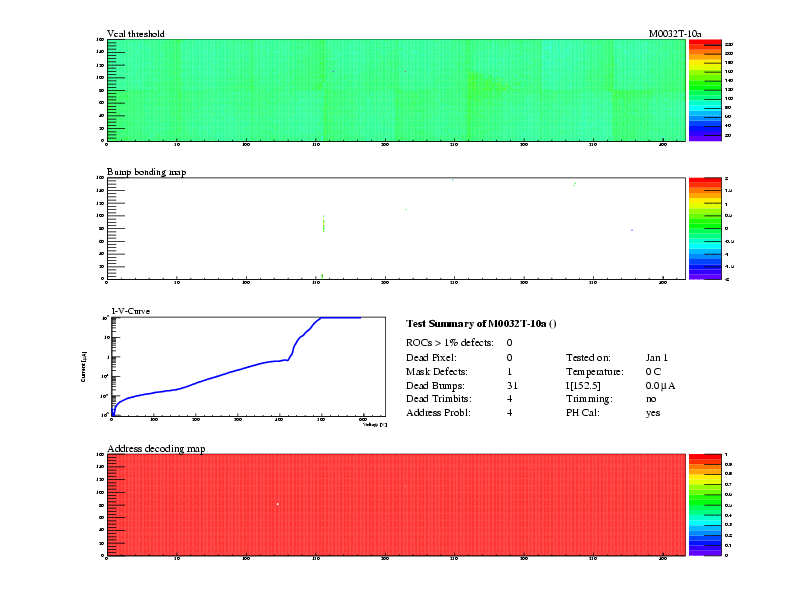This screenshot has width=792, height=612.
Task: Click the Dead Pixel label
Action: (x=431, y=357)
